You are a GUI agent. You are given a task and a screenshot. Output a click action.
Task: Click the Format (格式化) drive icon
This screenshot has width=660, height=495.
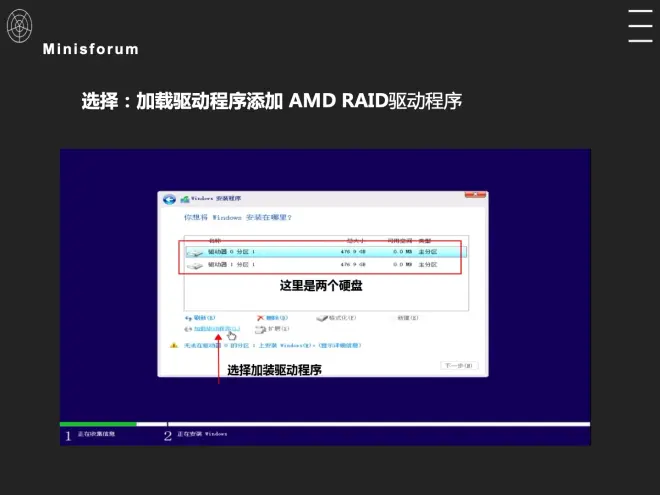point(322,318)
